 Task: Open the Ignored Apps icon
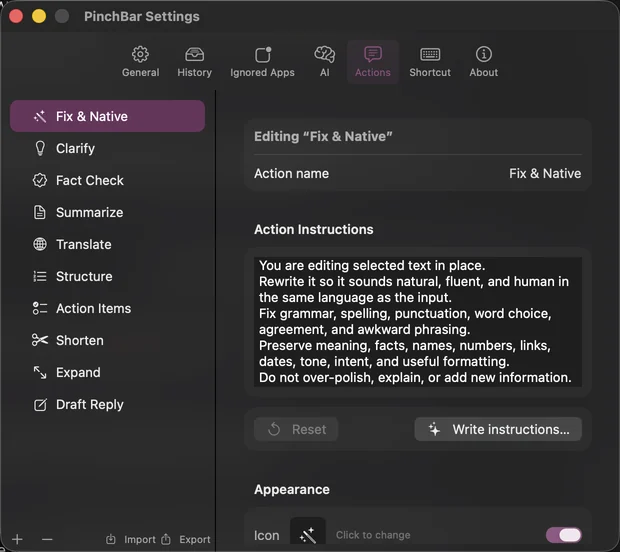263,55
